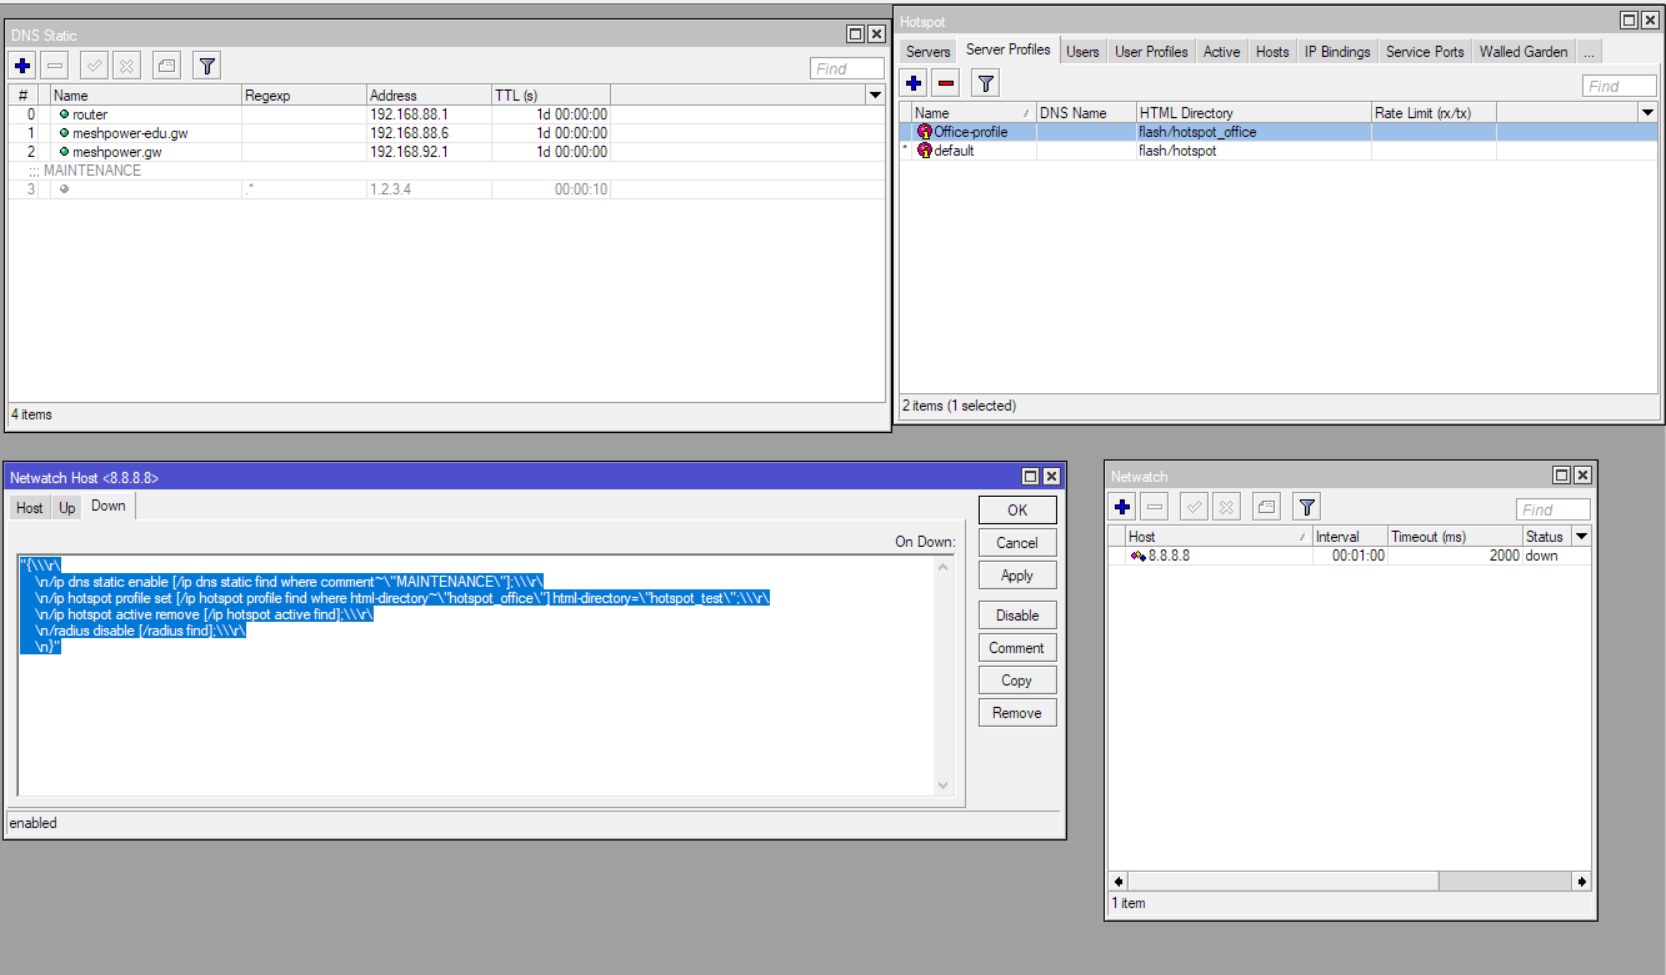Click the On Down script down-scroll arrow
This screenshot has height=975, width=1666.
point(943,786)
